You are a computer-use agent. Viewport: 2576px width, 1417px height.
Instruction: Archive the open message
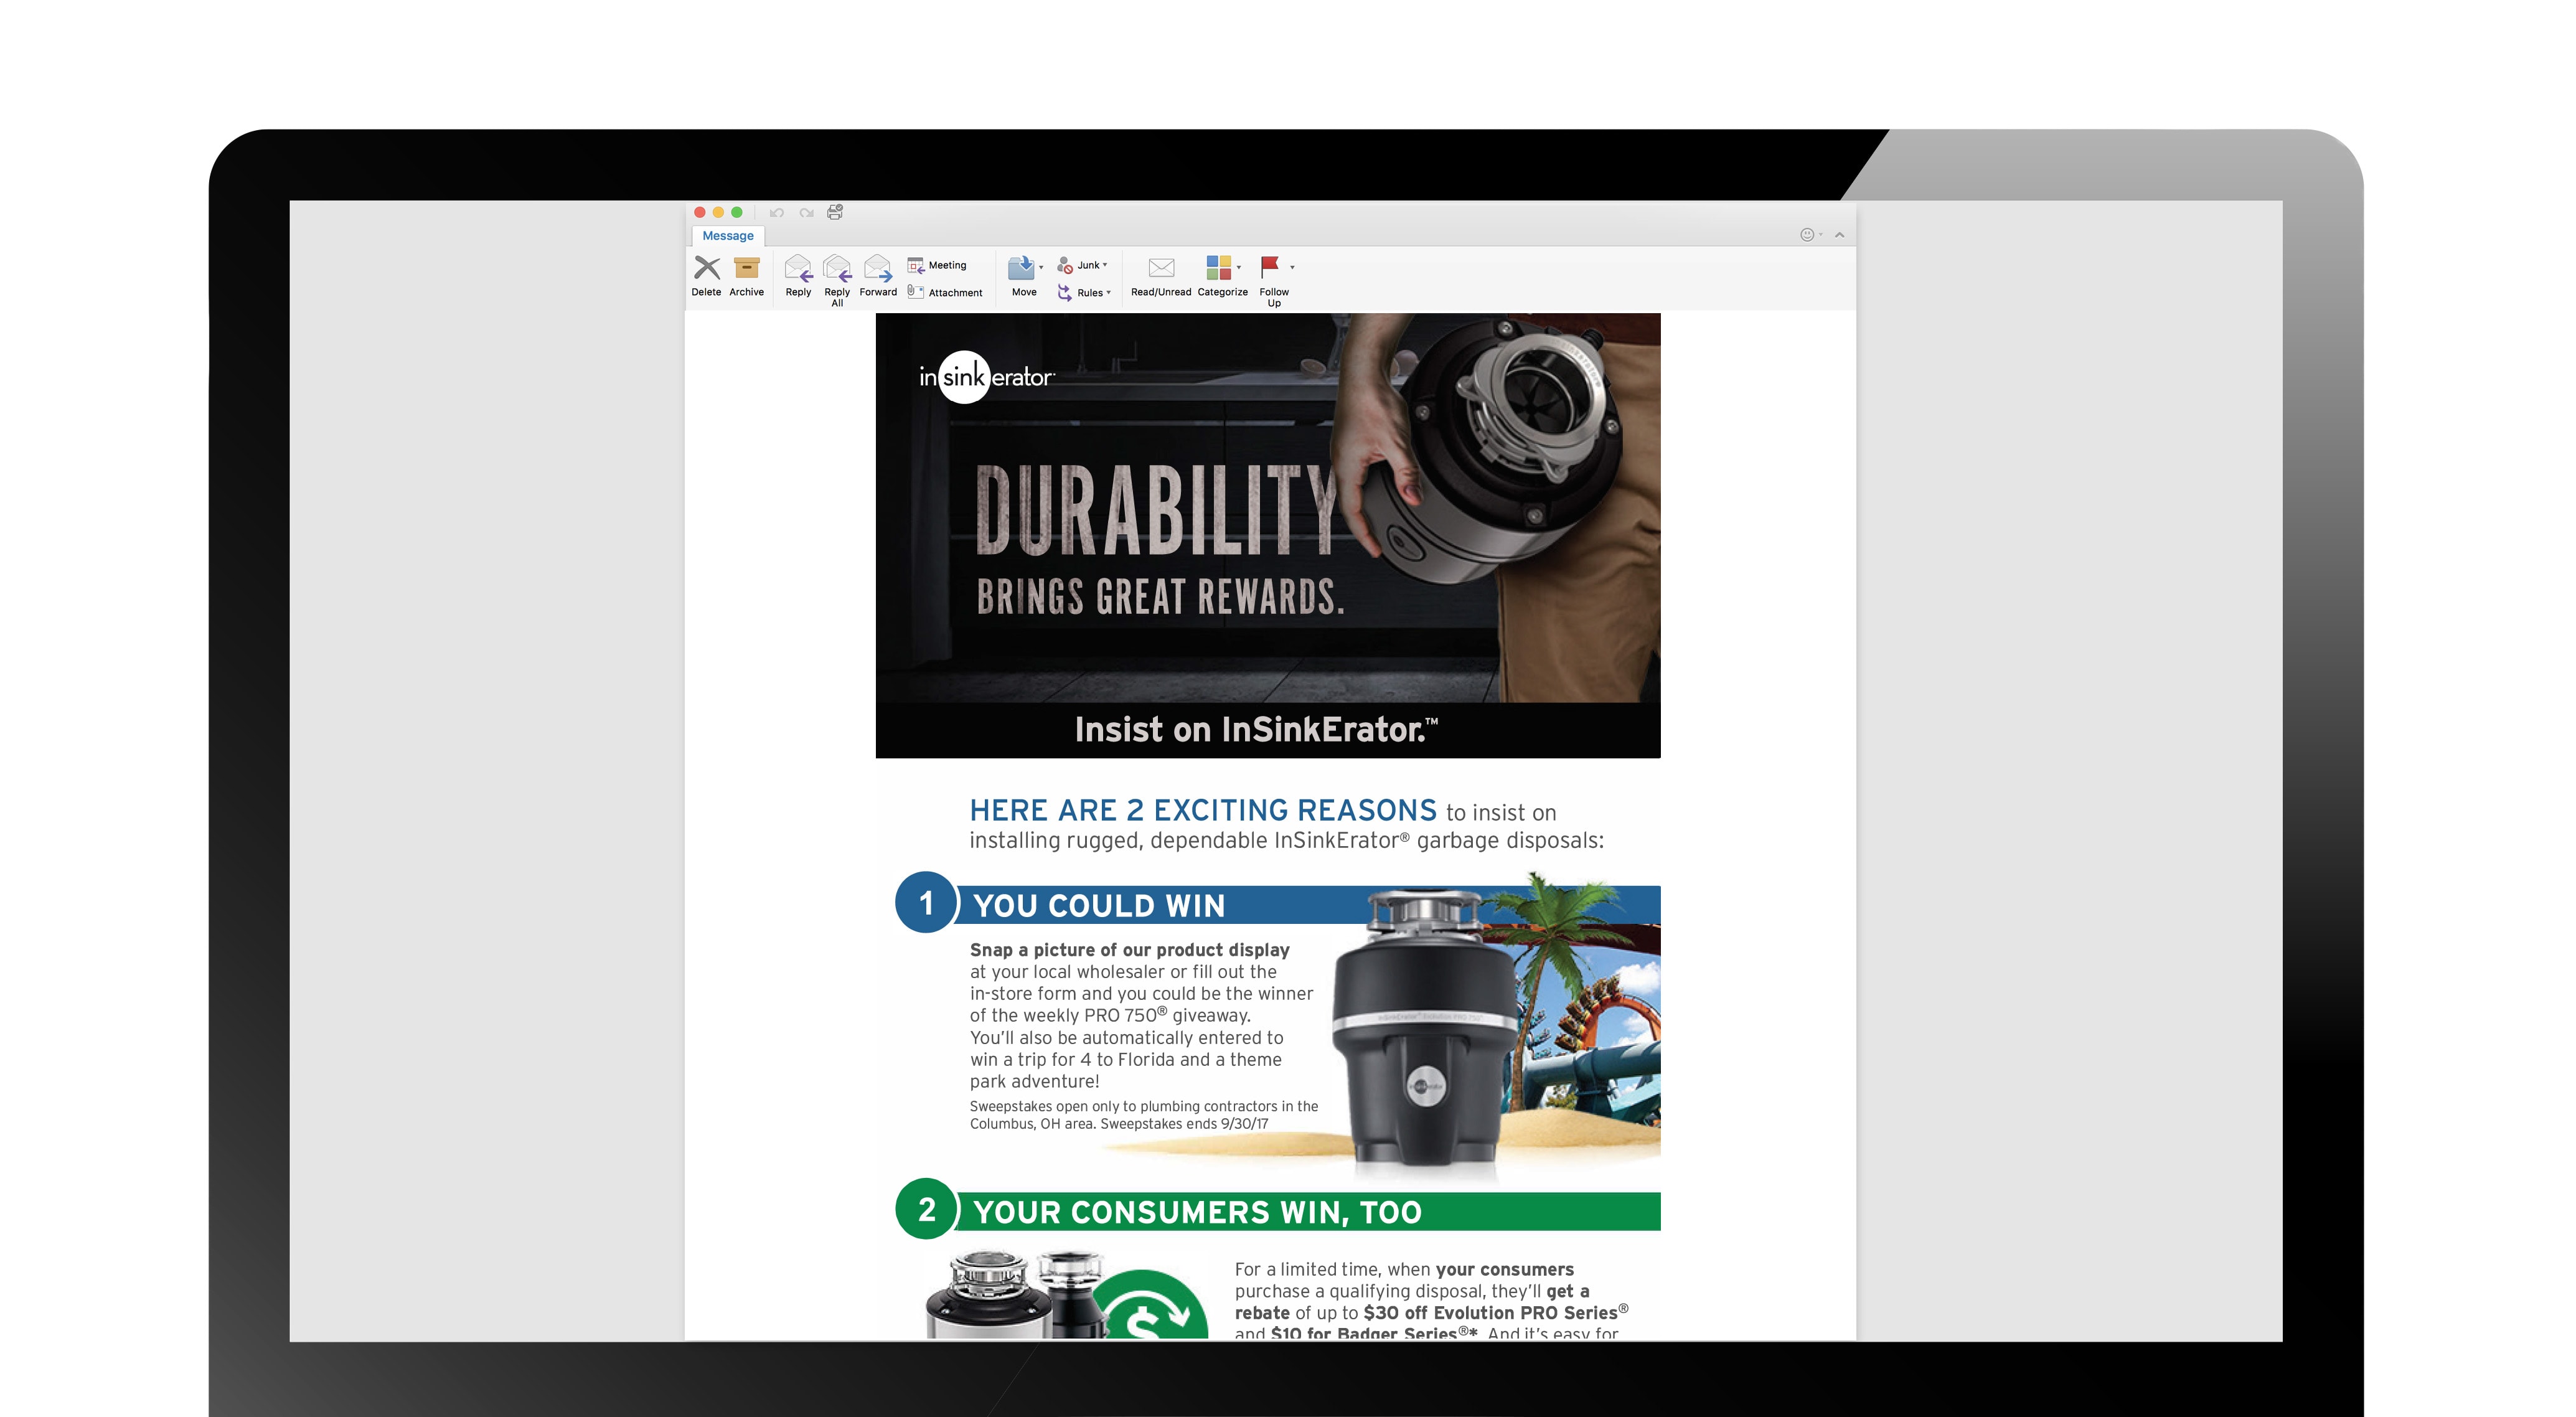coord(746,275)
